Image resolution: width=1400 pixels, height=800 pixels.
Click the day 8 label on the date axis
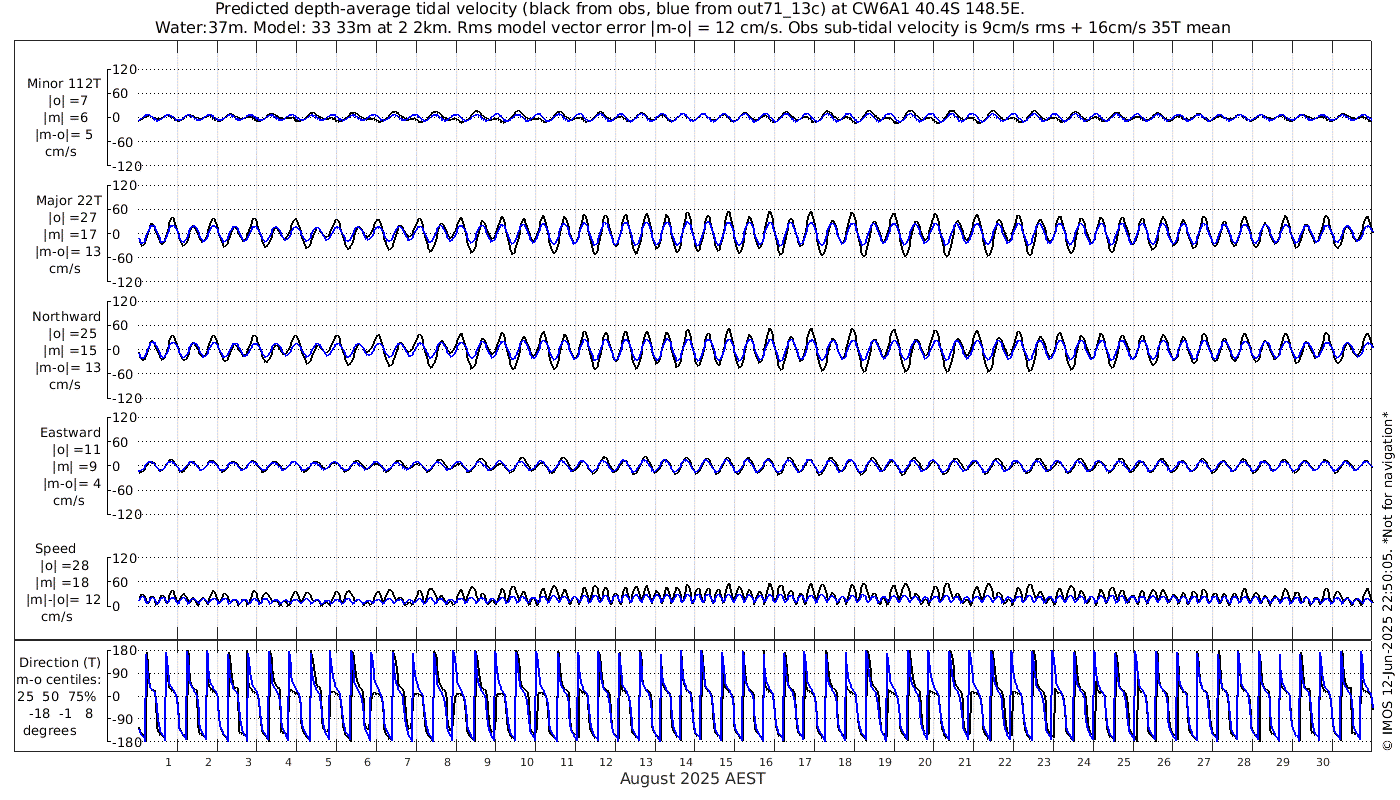click(447, 762)
